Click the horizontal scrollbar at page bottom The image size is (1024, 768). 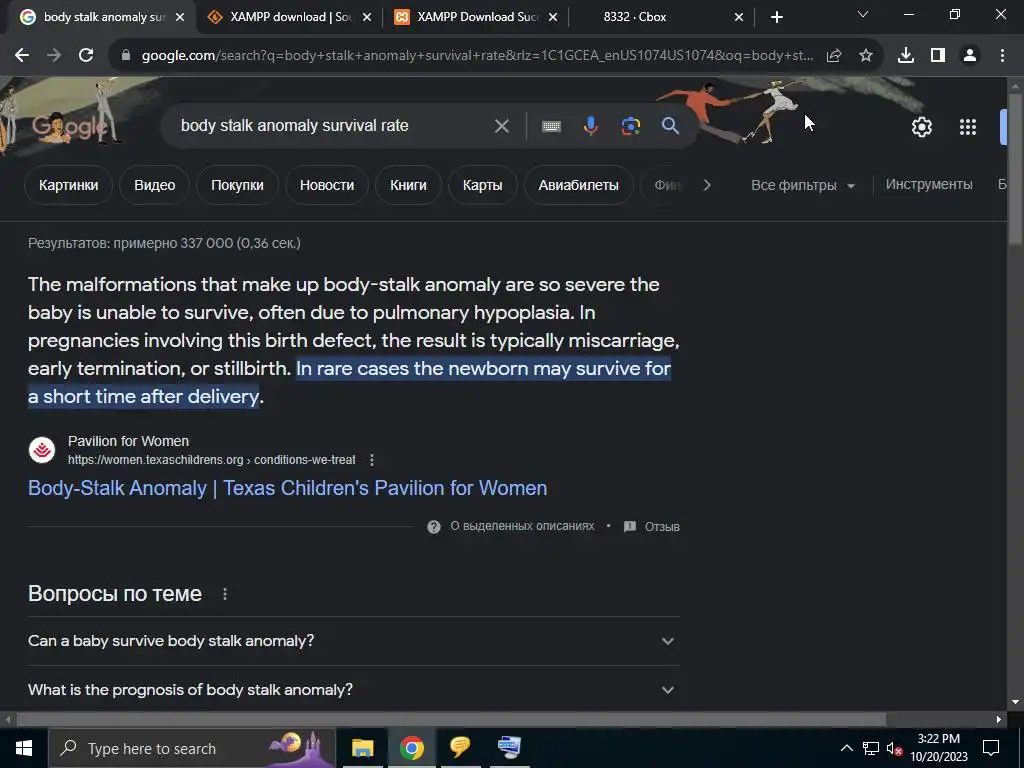tap(451, 719)
